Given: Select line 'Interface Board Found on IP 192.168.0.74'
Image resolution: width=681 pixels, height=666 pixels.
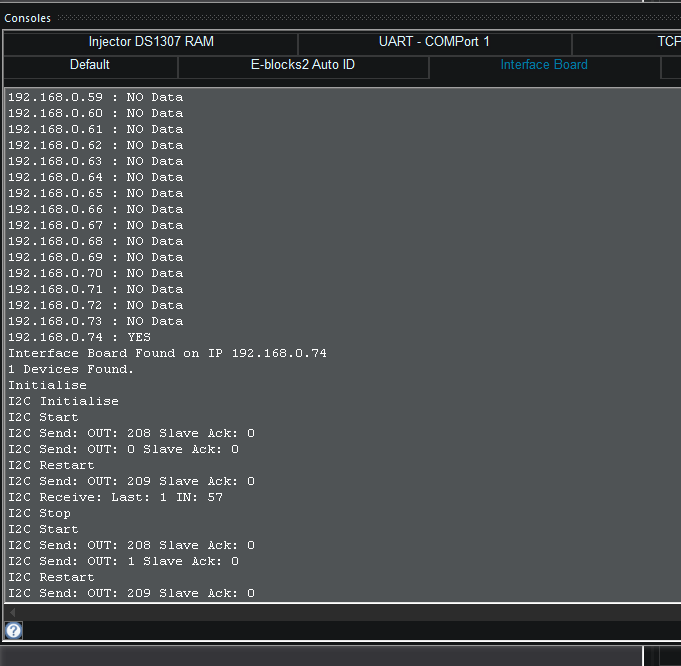Looking at the screenshot, I should point(167,353).
